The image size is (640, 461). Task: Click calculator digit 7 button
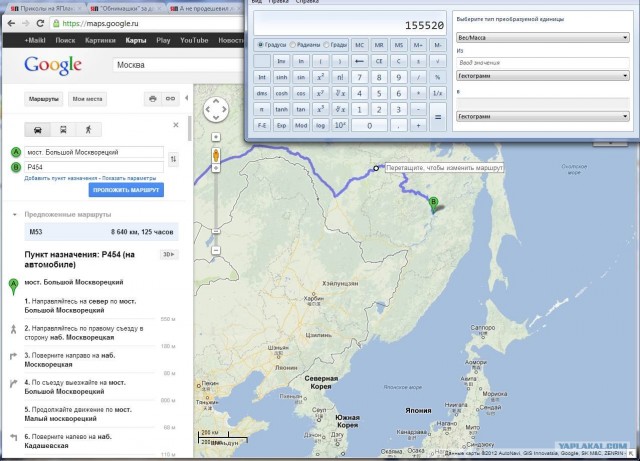coord(359,77)
